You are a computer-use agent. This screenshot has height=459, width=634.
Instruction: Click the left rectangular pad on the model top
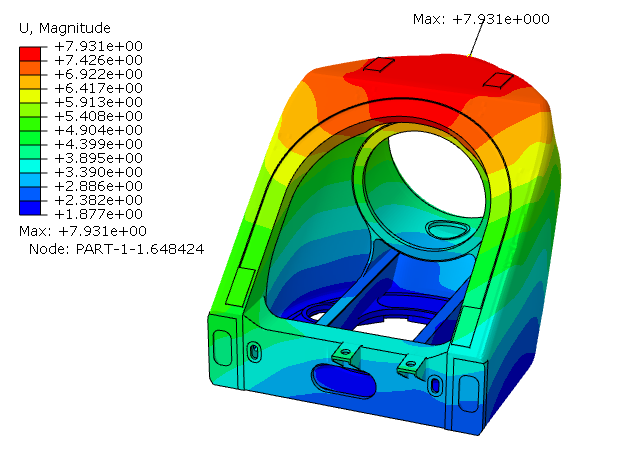point(379,64)
